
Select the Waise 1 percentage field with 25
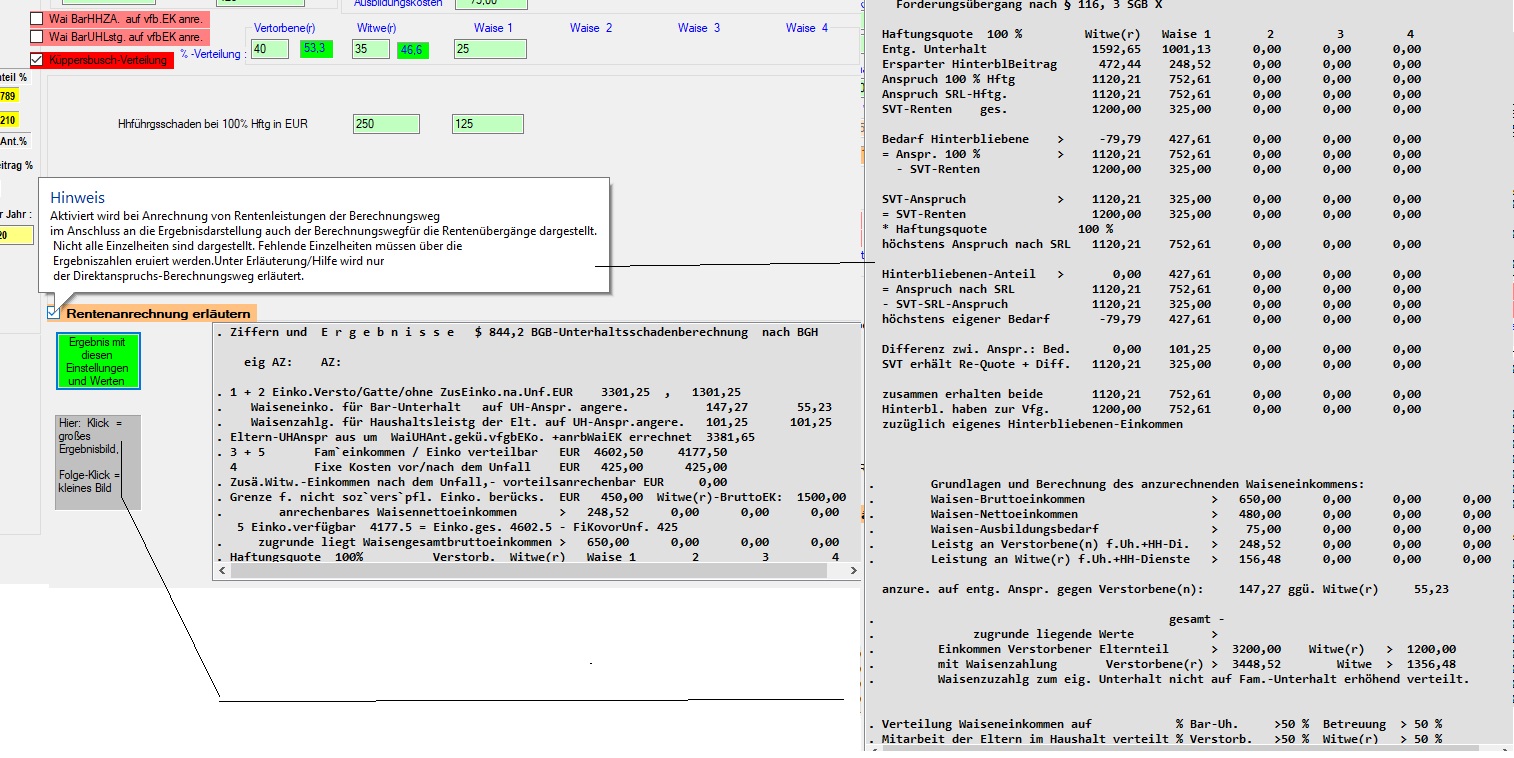pos(488,49)
